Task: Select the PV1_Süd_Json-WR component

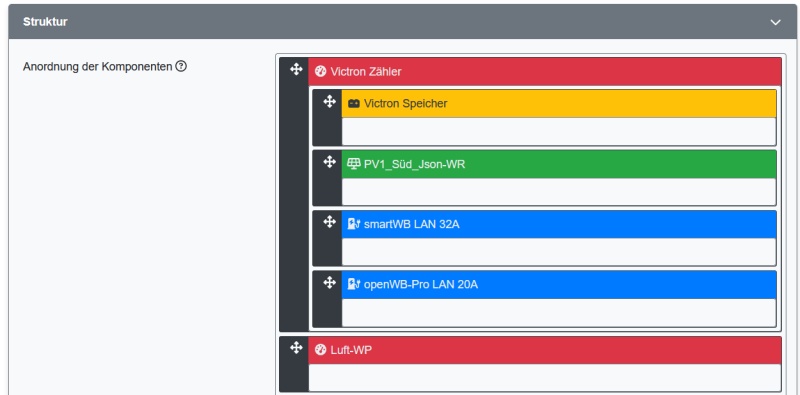Action: [559, 164]
